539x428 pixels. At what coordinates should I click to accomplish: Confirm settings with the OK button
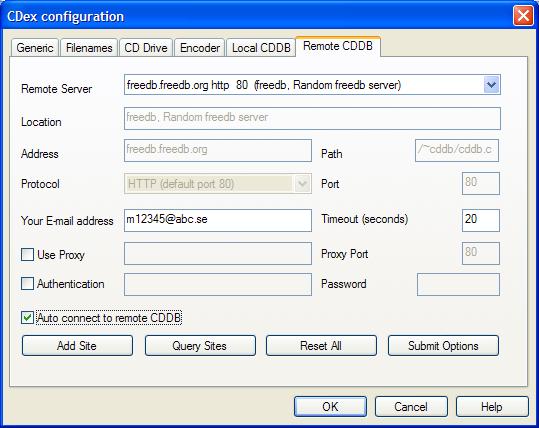coord(330,407)
